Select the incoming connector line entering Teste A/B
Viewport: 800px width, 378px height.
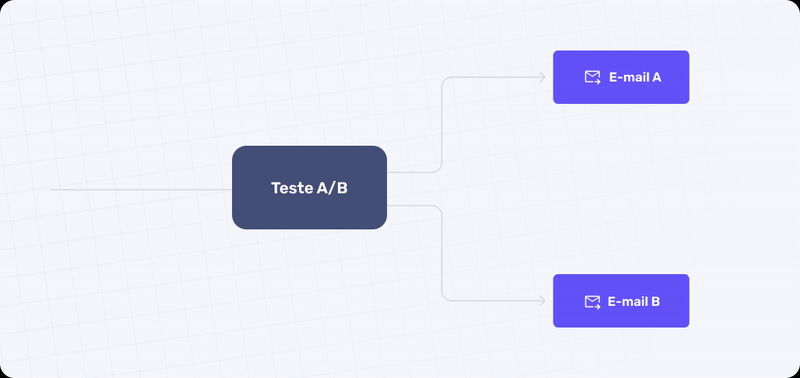click(141, 190)
